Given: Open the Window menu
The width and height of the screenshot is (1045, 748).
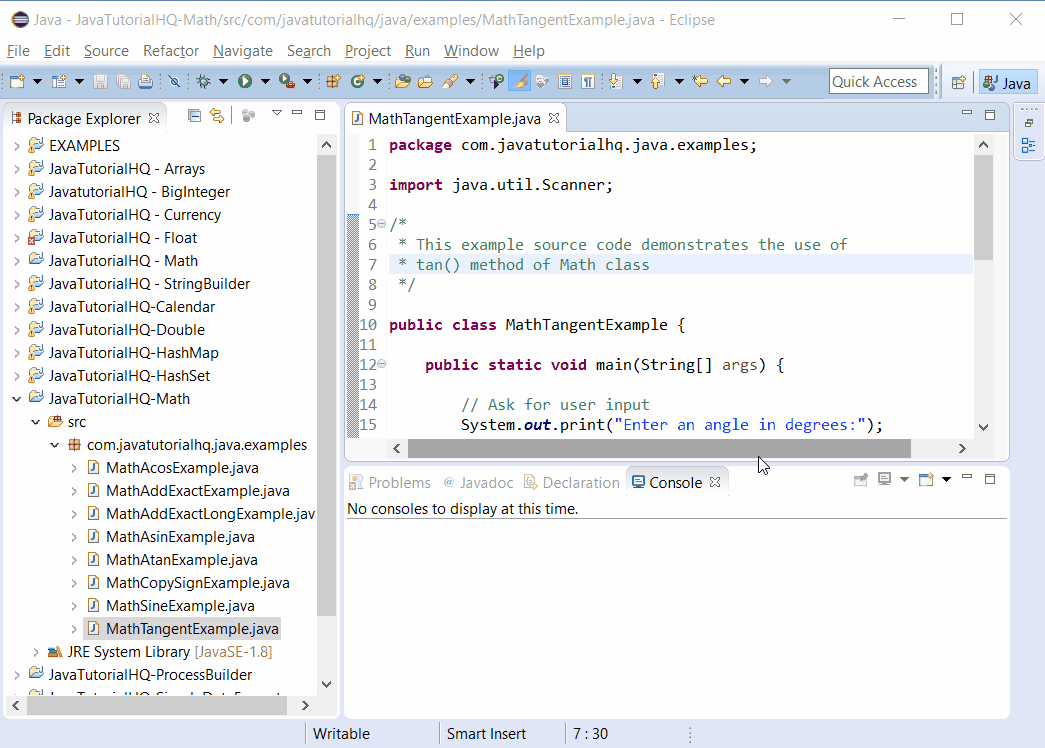Looking at the screenshot, I should click(x=471, y=51).
